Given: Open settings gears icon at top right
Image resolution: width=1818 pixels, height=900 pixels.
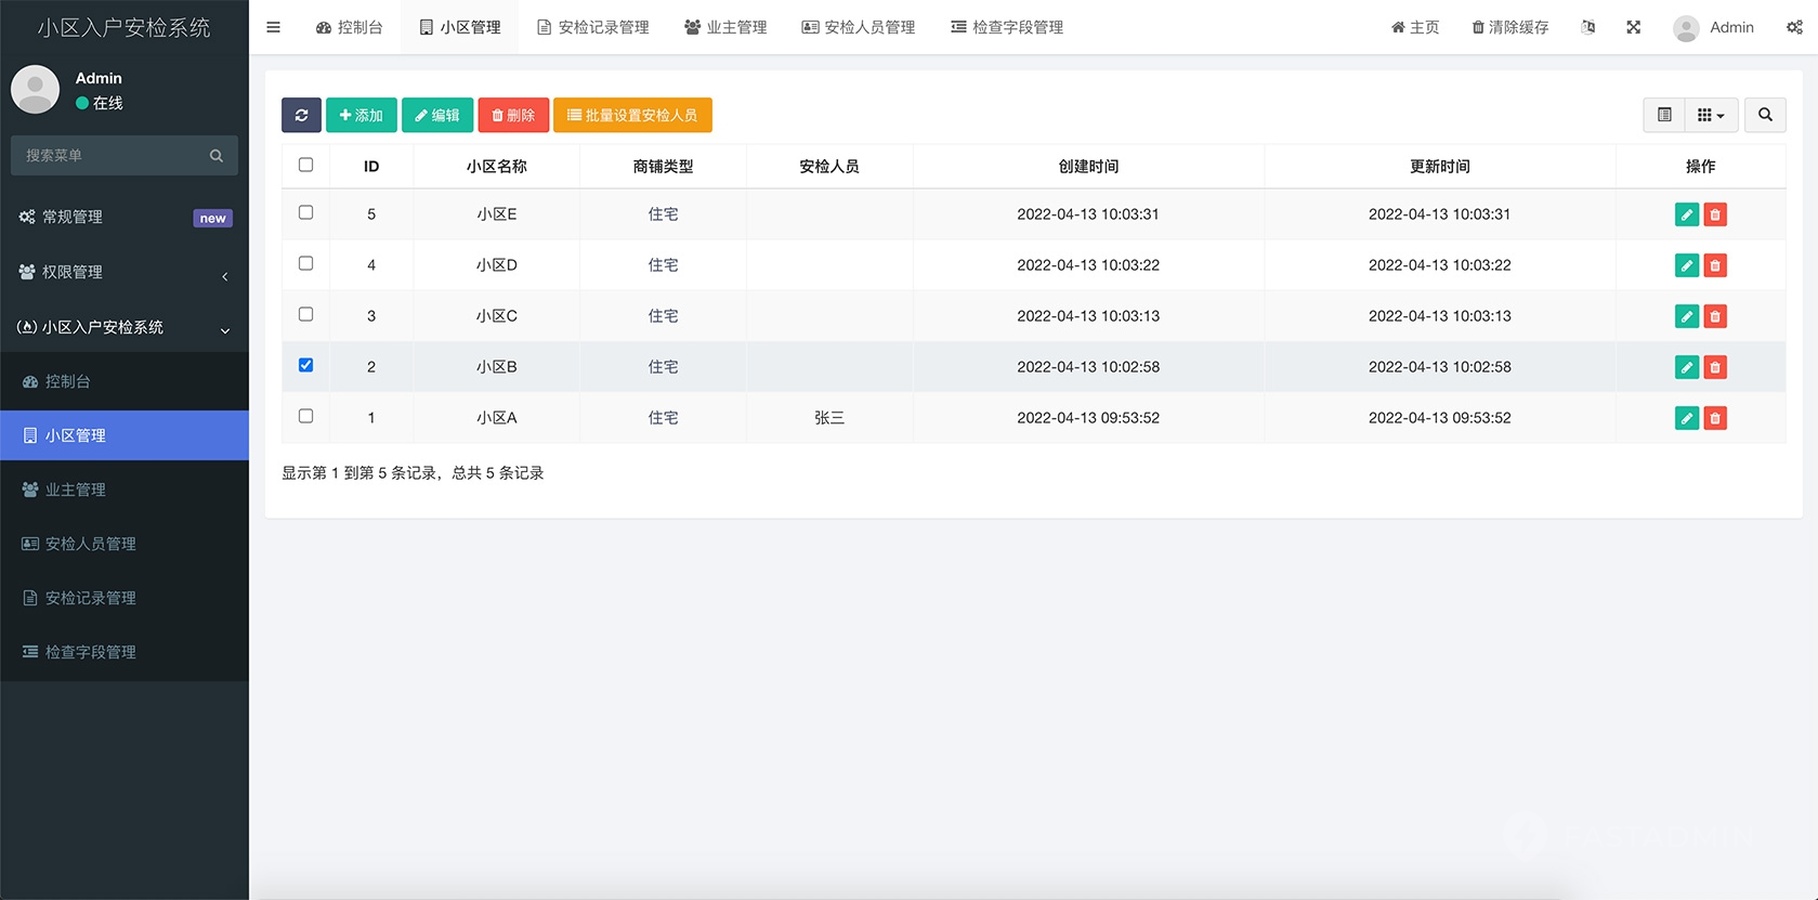Looking at the screenshot, I should (x=1794, y=27).
